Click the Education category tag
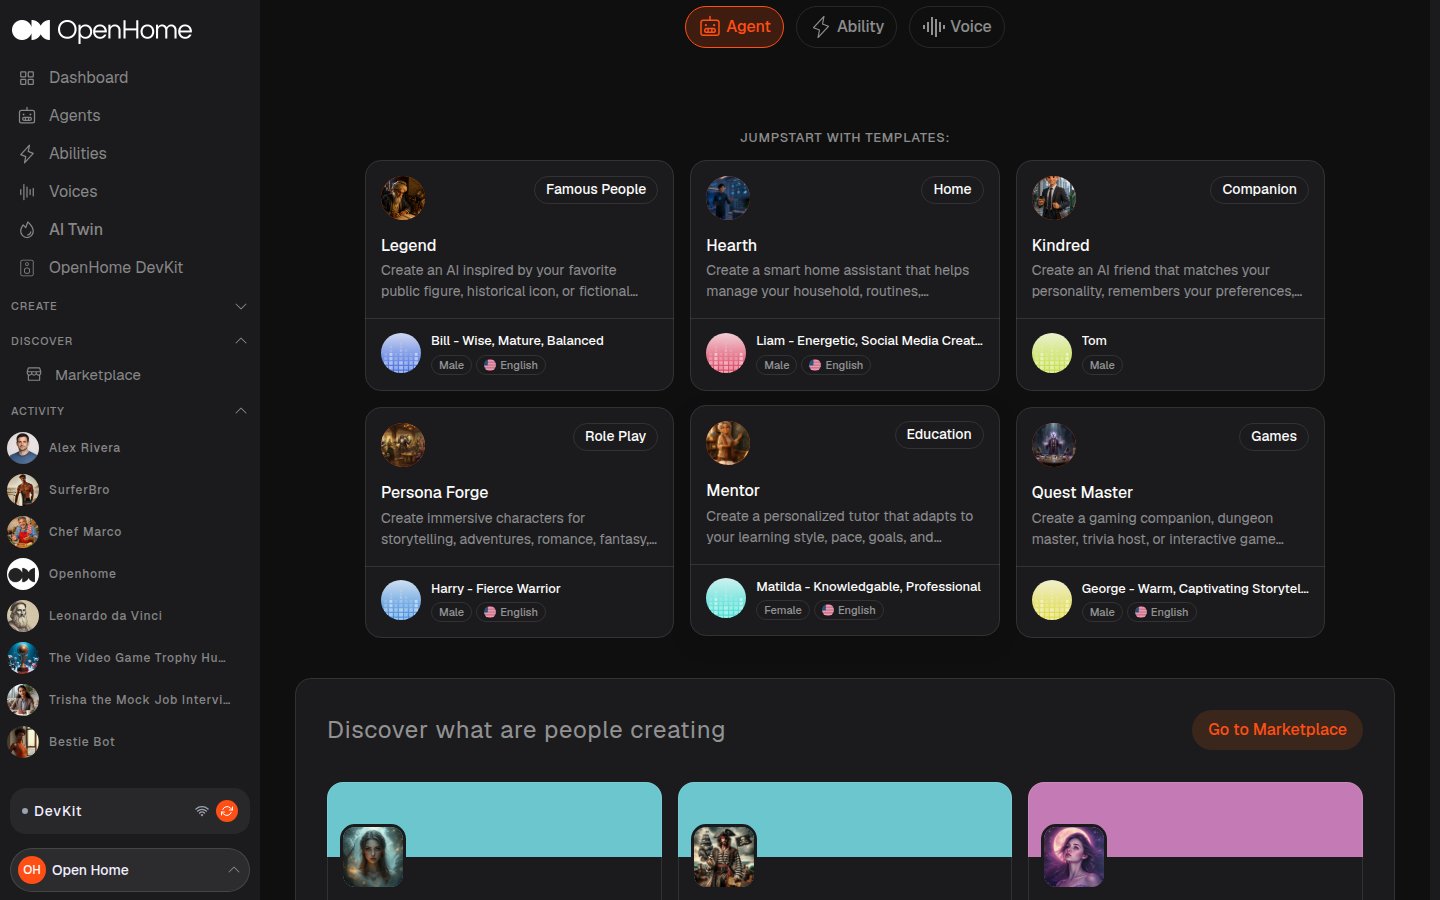This screenshot has width=1440, height=900. [939, 434]
